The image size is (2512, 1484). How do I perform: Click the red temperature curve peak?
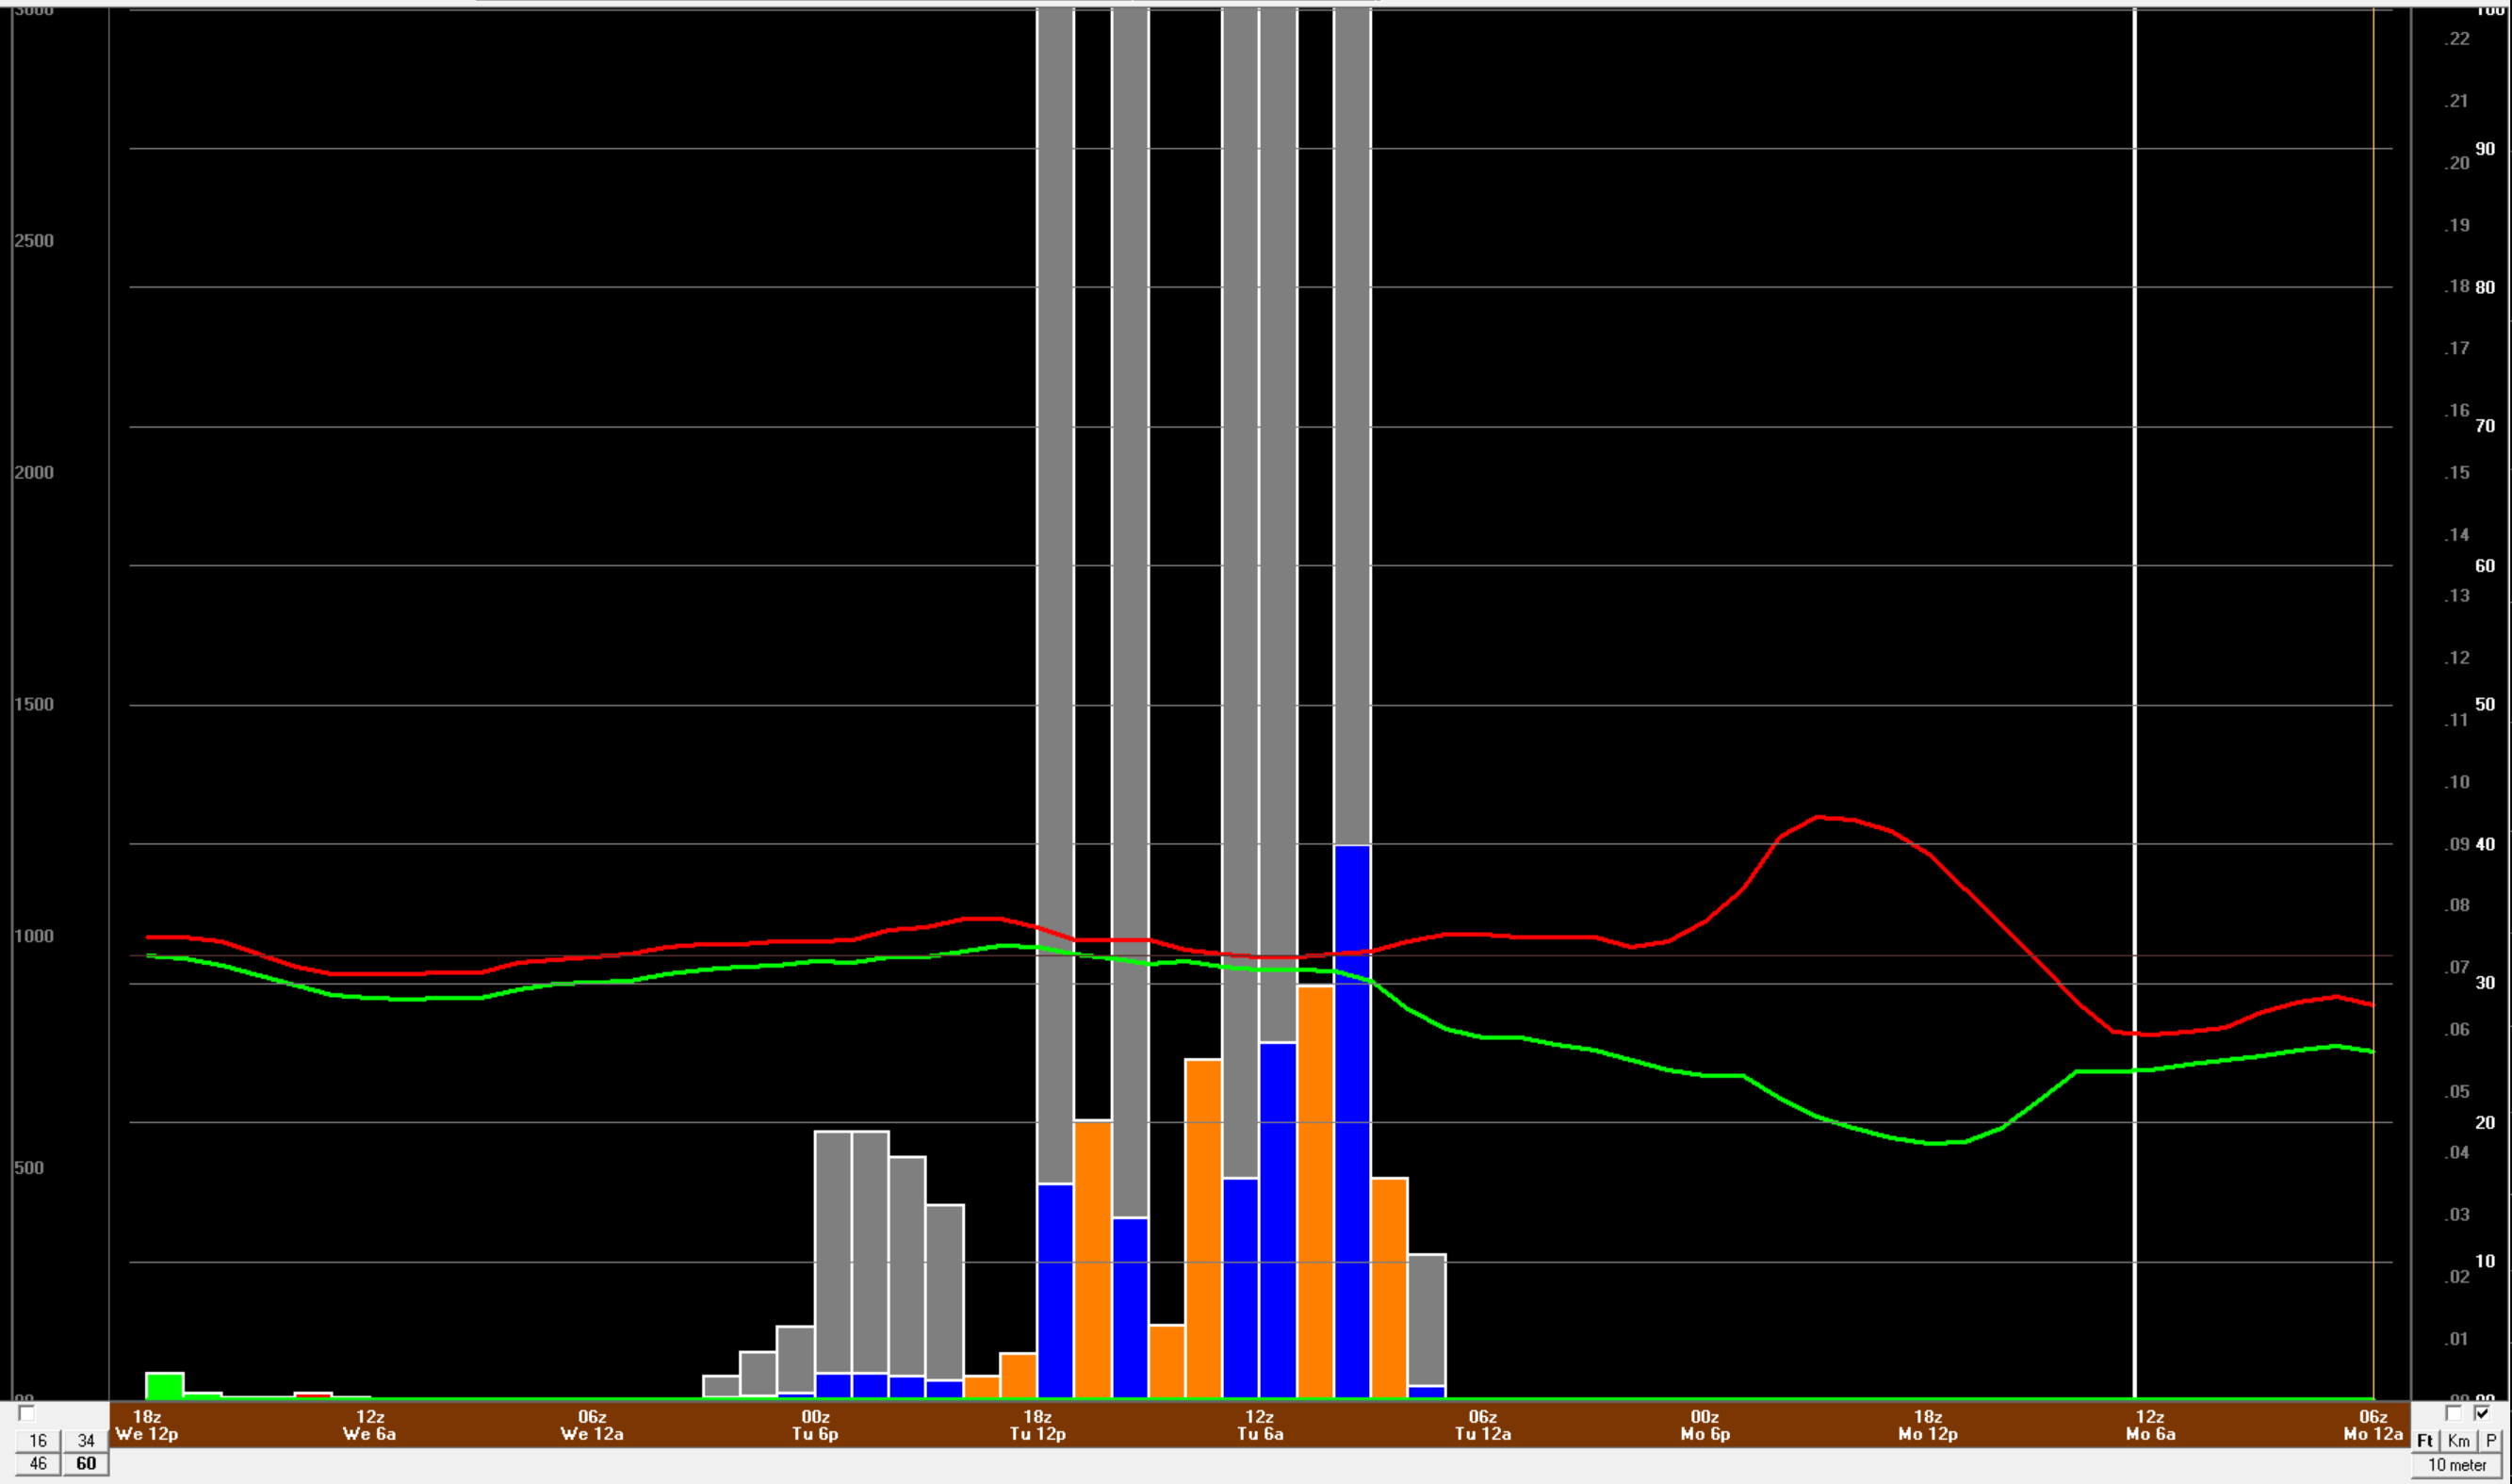1820,817
